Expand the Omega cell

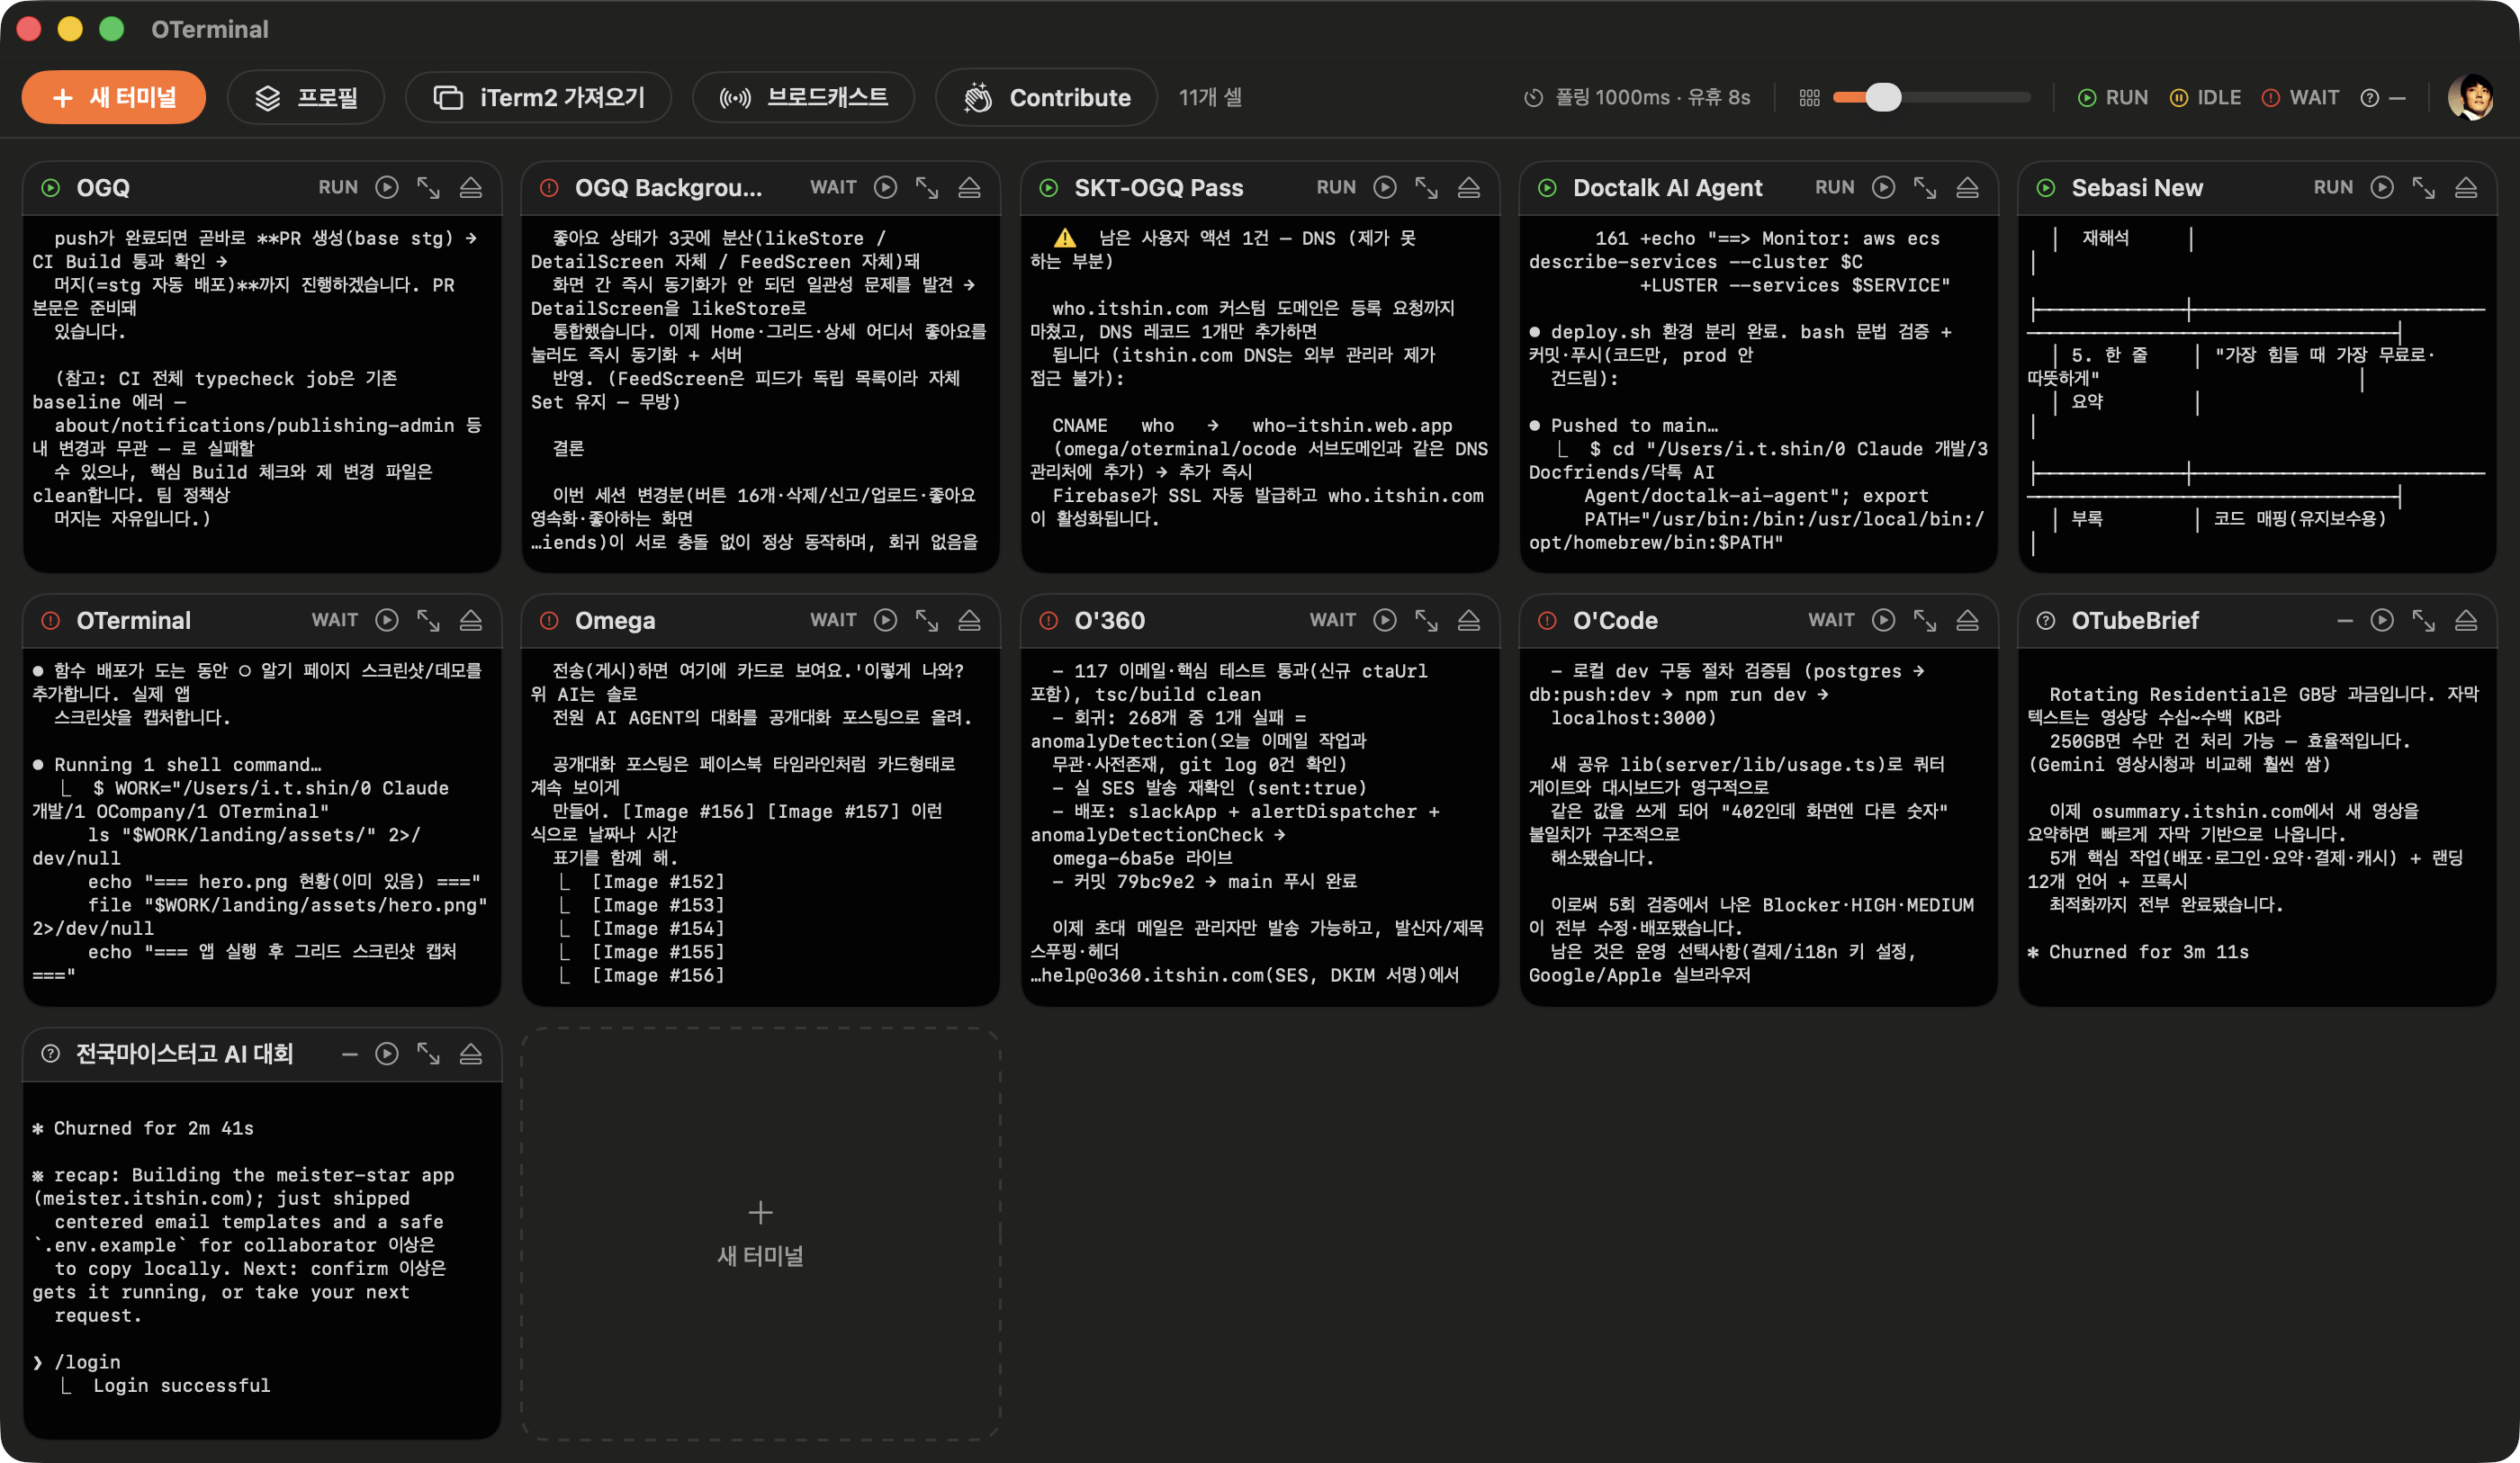click(927, 620)
